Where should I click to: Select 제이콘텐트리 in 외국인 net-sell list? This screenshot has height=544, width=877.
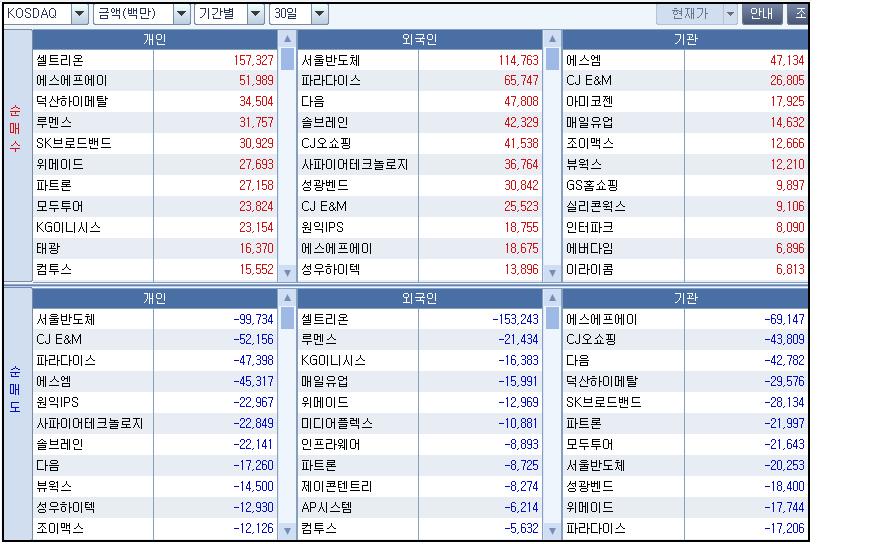click(x=337, y=486)
